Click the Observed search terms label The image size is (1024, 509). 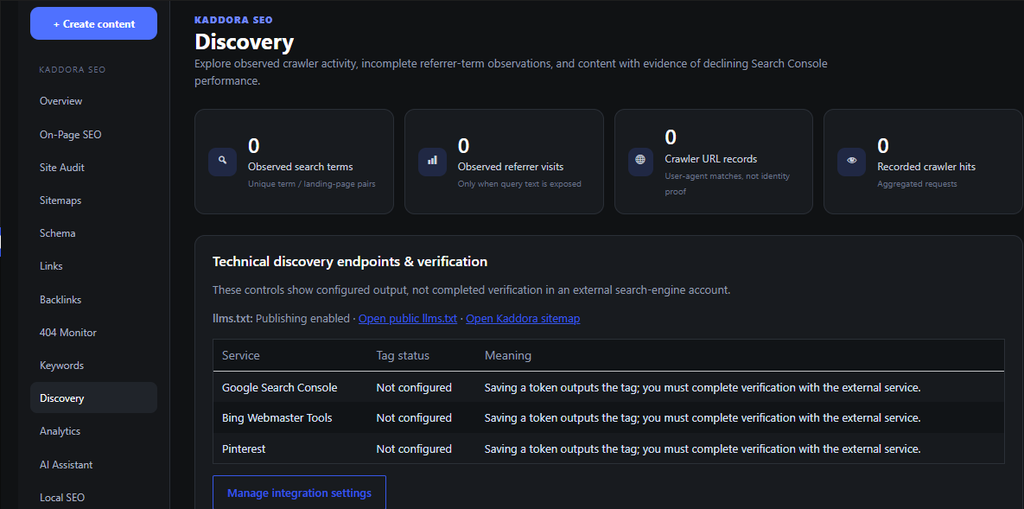coord(300,167)
